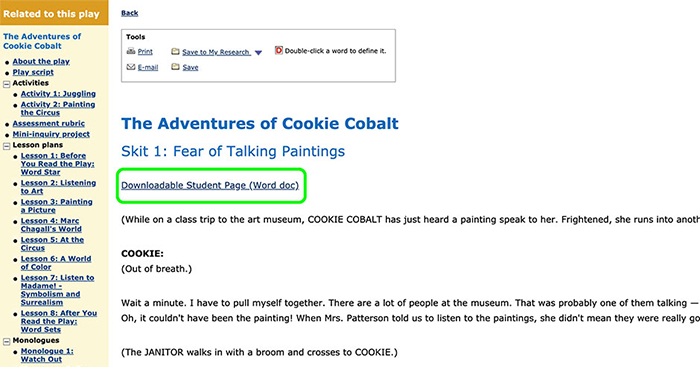Select Lesson 4: Marc Chagall's World
The image size is (700, 367).
coord(51,225)
